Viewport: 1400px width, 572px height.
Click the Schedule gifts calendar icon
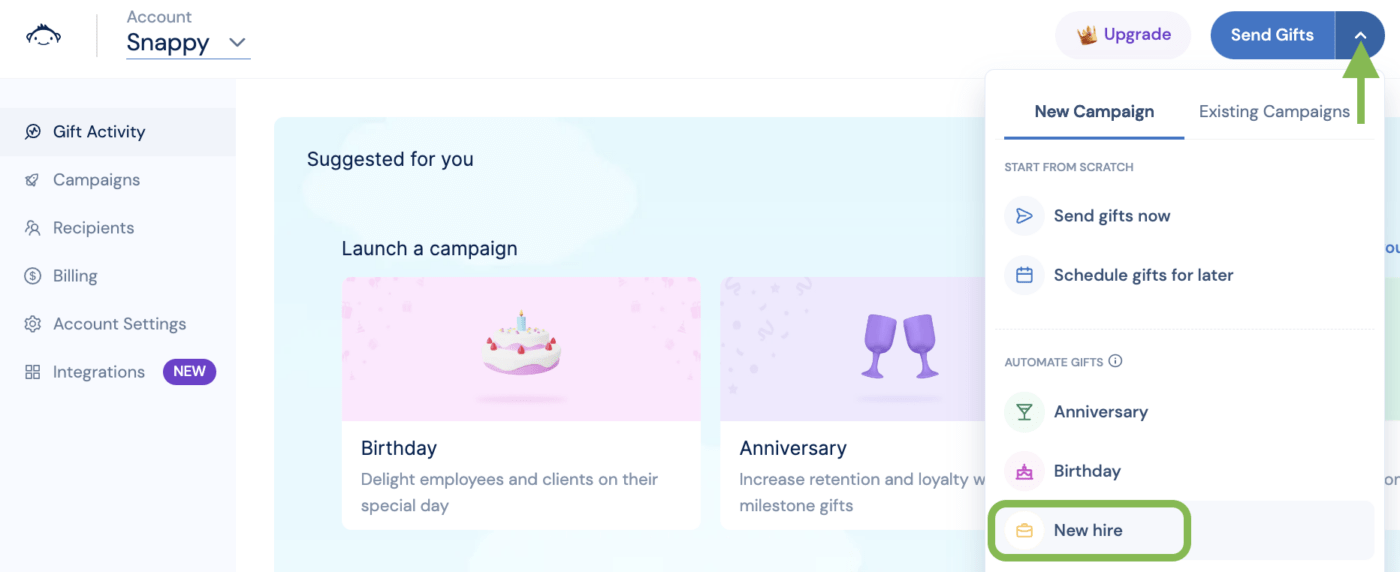tap(1024, 275)
